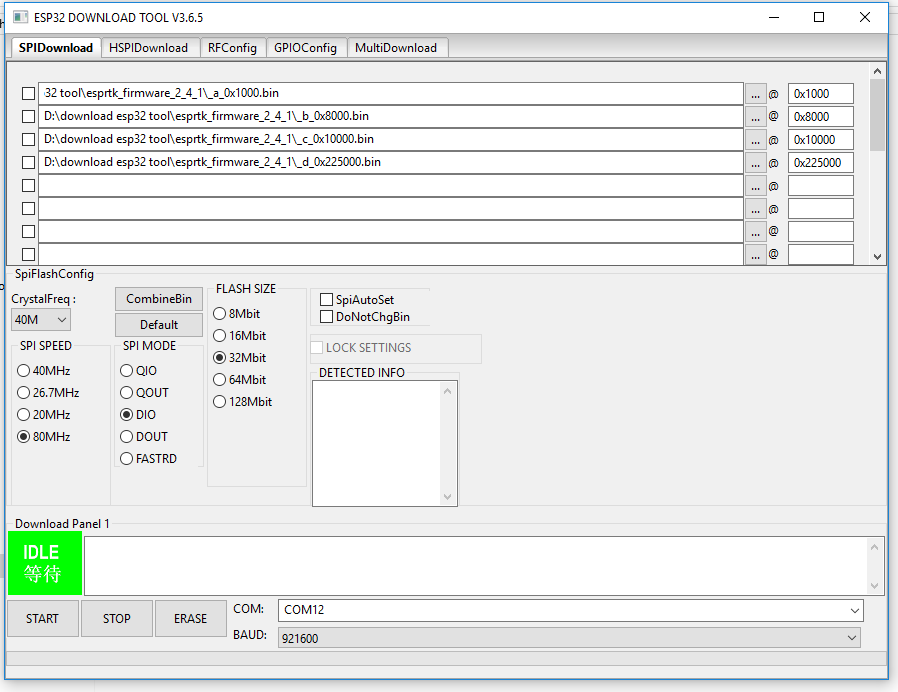898x692 pixels.
Task: Select 64Mbit flash size
Action: point(220,380)
